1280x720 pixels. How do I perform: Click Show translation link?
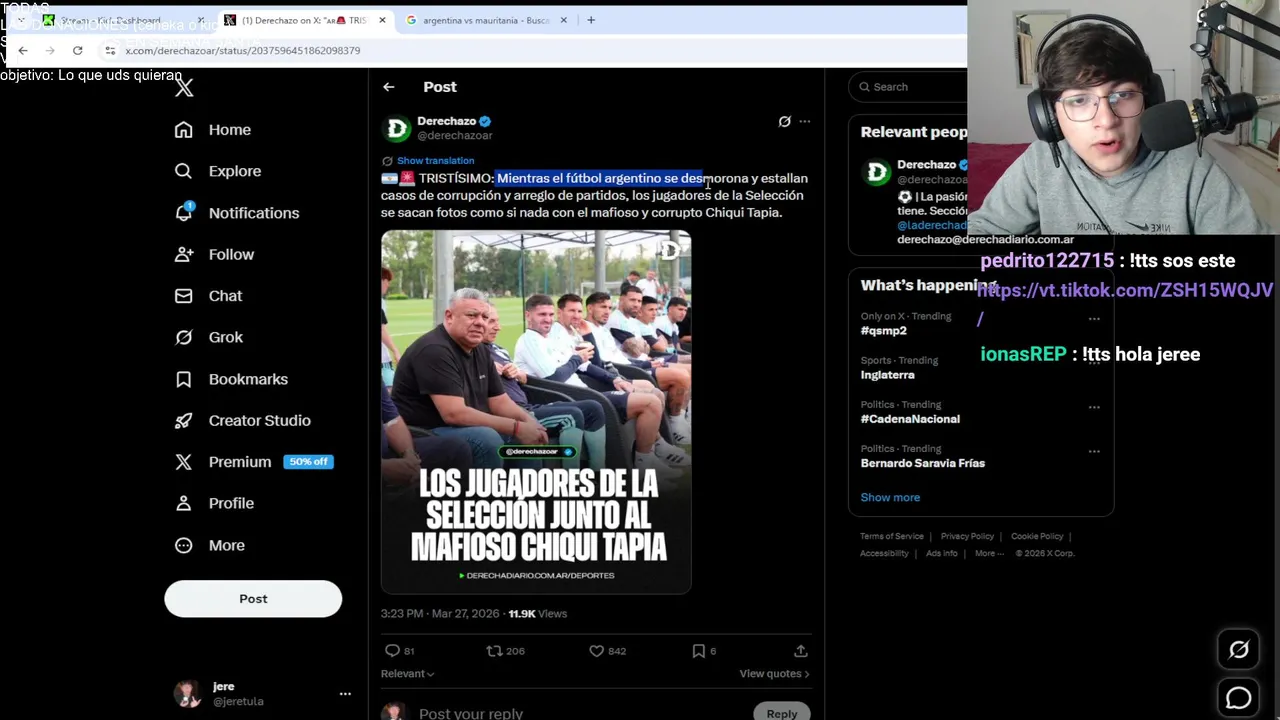(435, 160)
